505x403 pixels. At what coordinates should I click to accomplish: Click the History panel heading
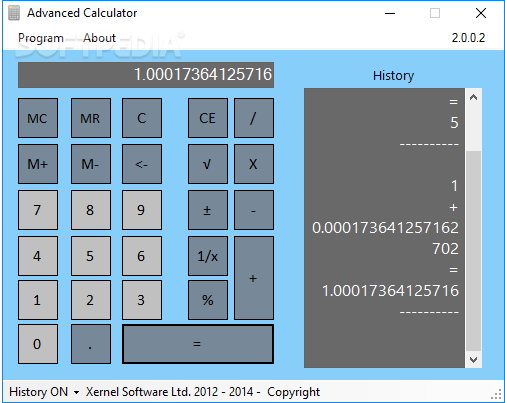point(393,76)
